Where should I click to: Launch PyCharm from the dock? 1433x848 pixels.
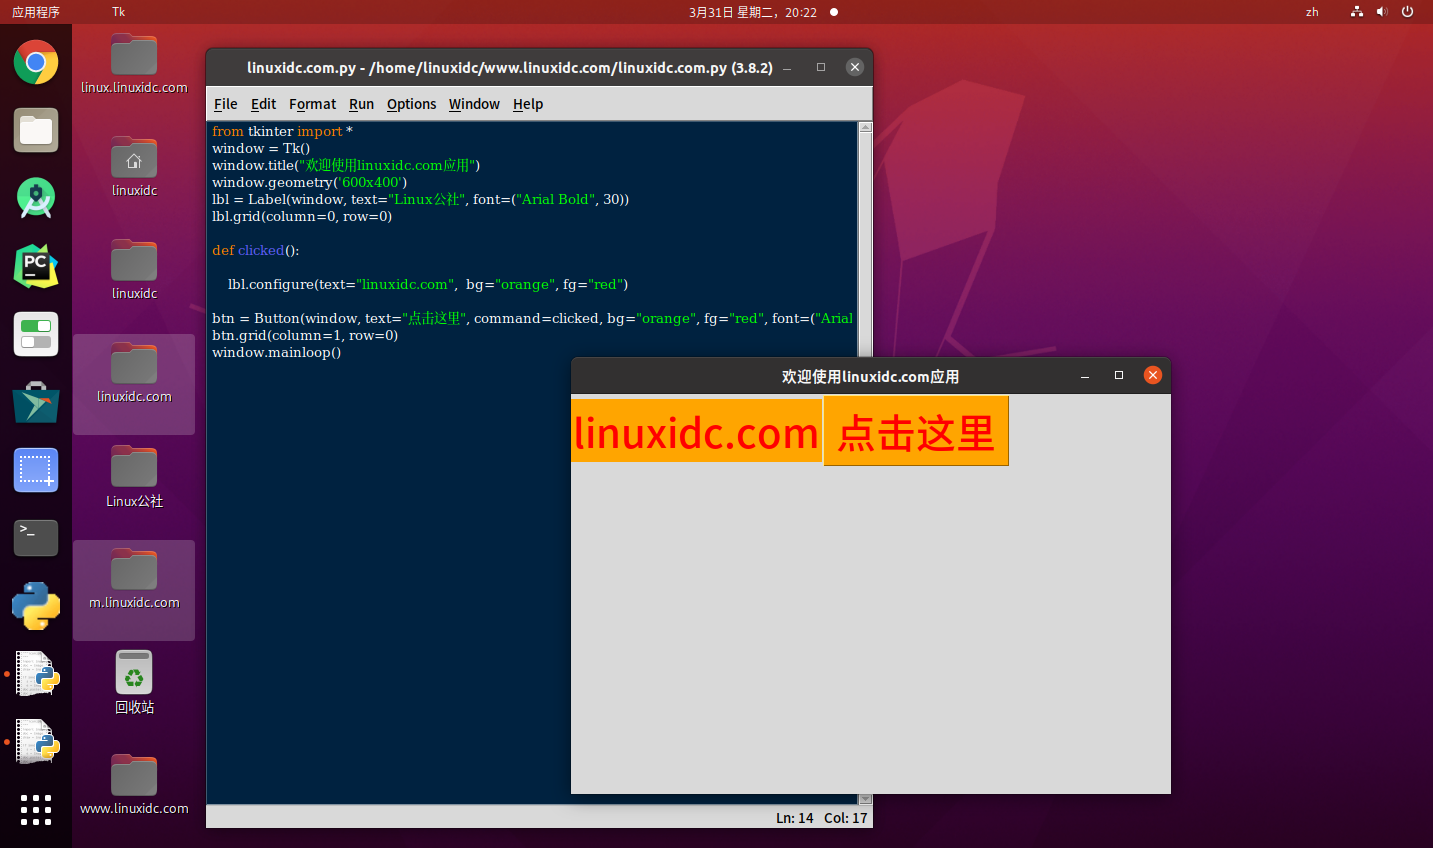pyautogui.click(x=36, y=266)
